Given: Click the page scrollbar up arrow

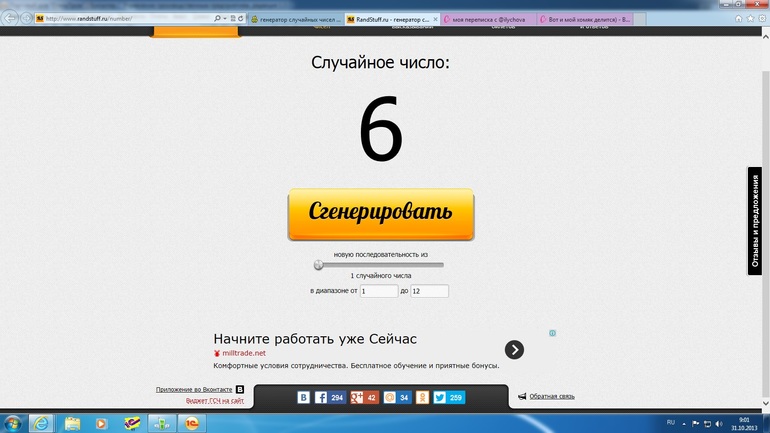Looking at the screenshot, I should tap(766, 36).
